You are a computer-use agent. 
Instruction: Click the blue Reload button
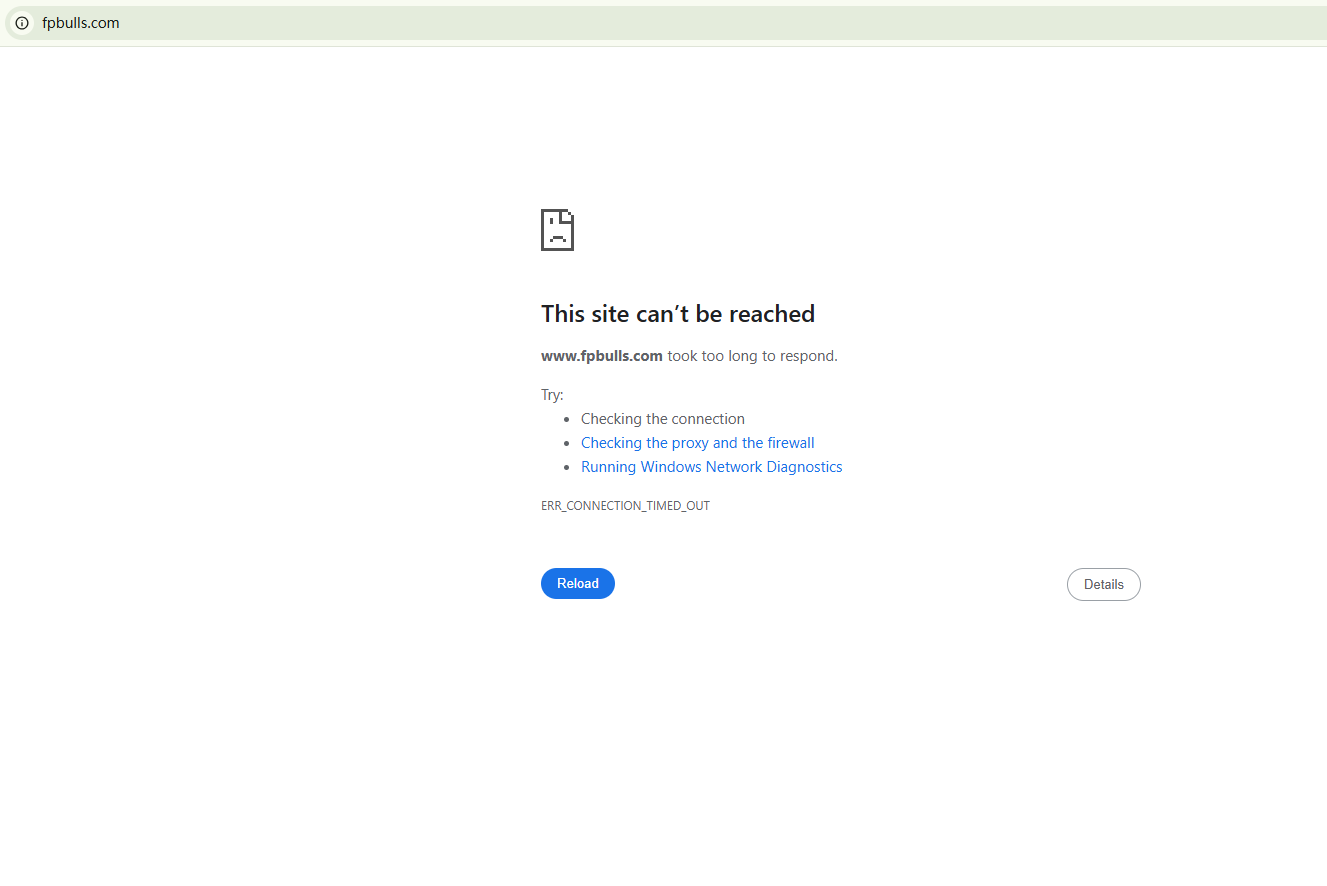[578, 584]
